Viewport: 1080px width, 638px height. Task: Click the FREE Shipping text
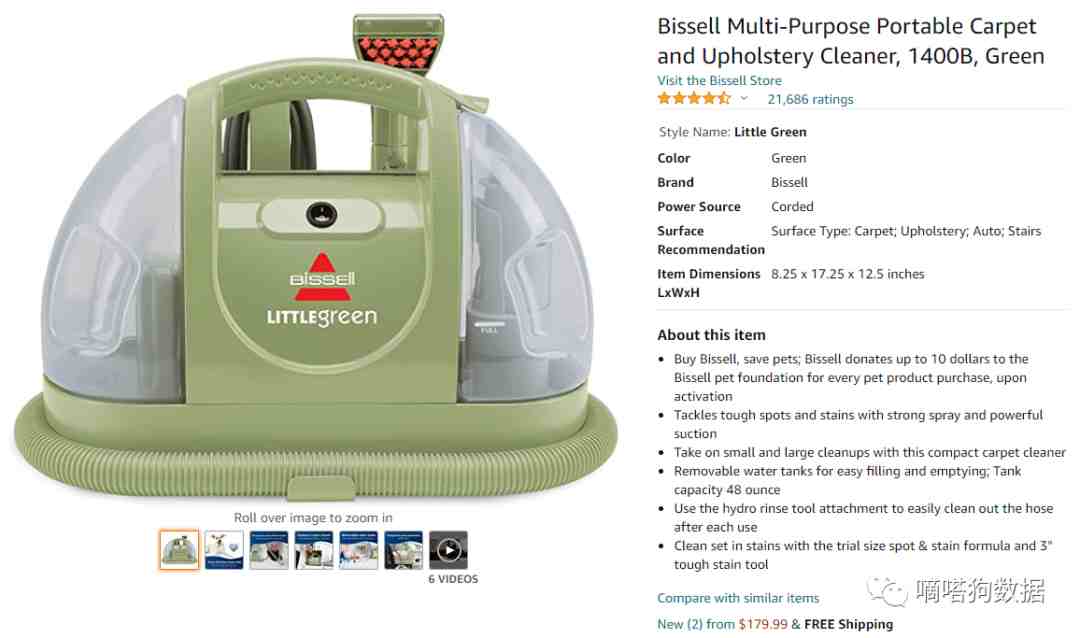click(x=848, y=624)
